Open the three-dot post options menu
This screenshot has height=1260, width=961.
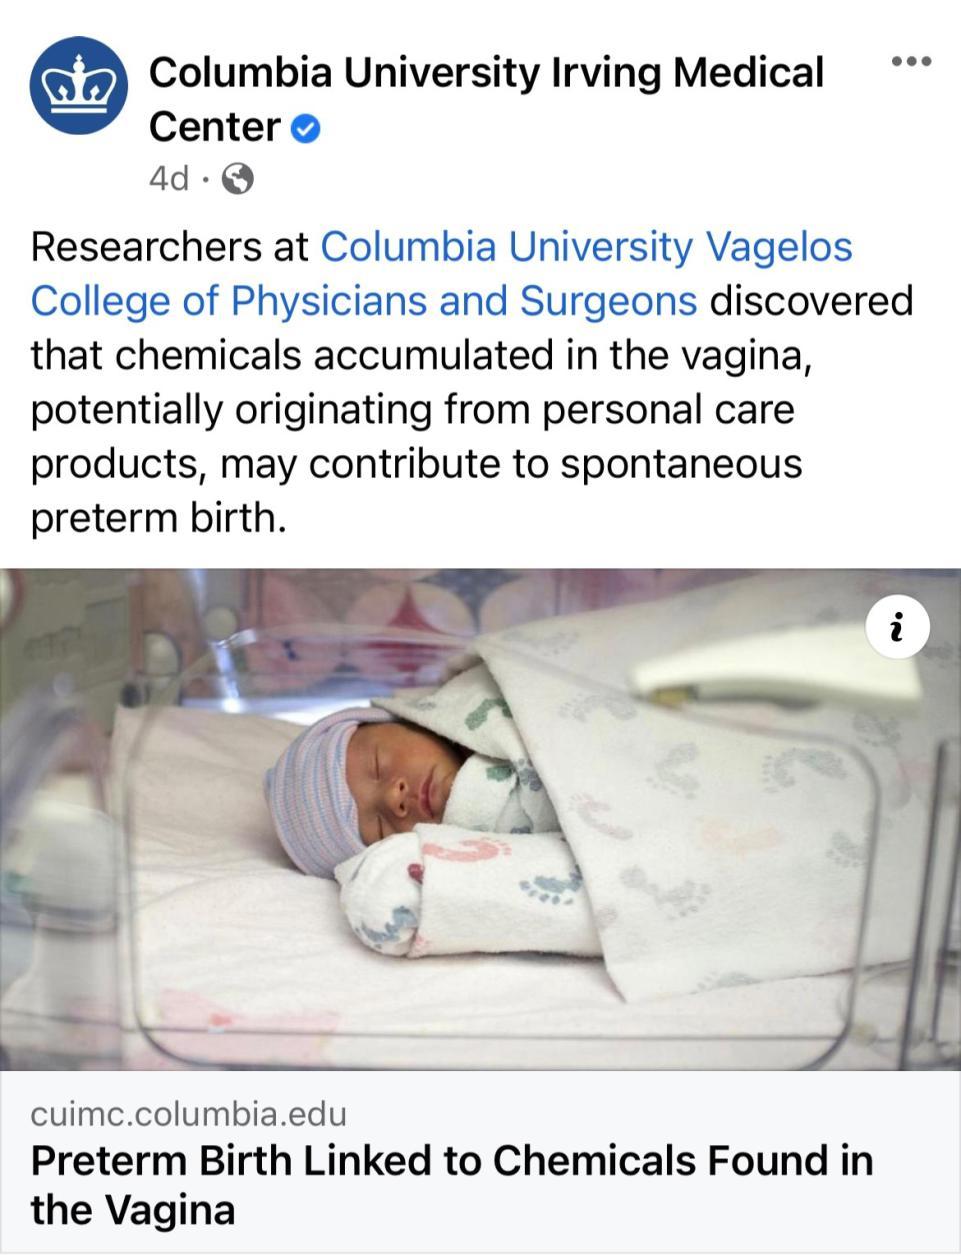point(911,62)
